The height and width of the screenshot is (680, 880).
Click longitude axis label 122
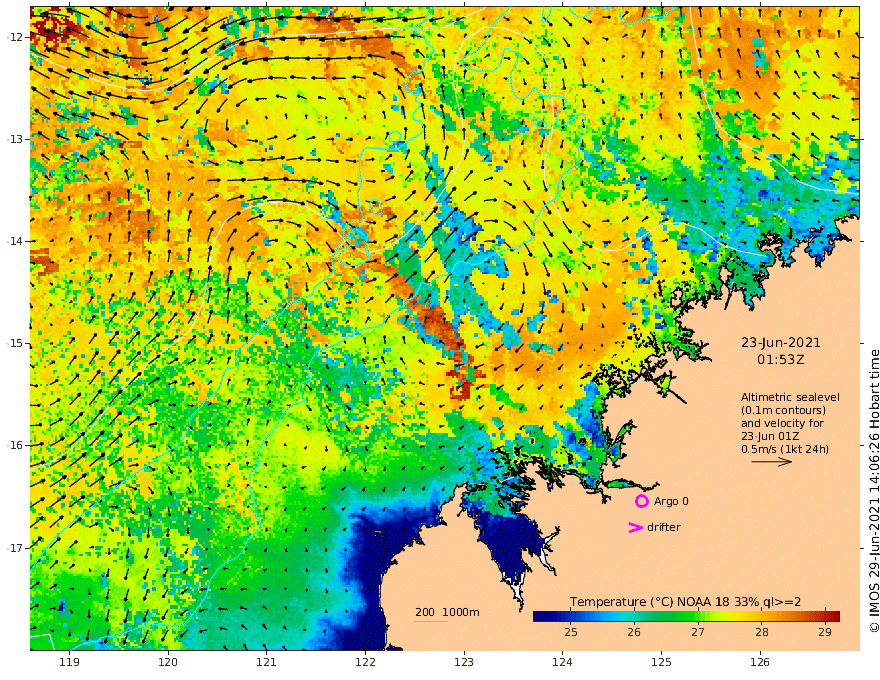(x=365, y=662)
